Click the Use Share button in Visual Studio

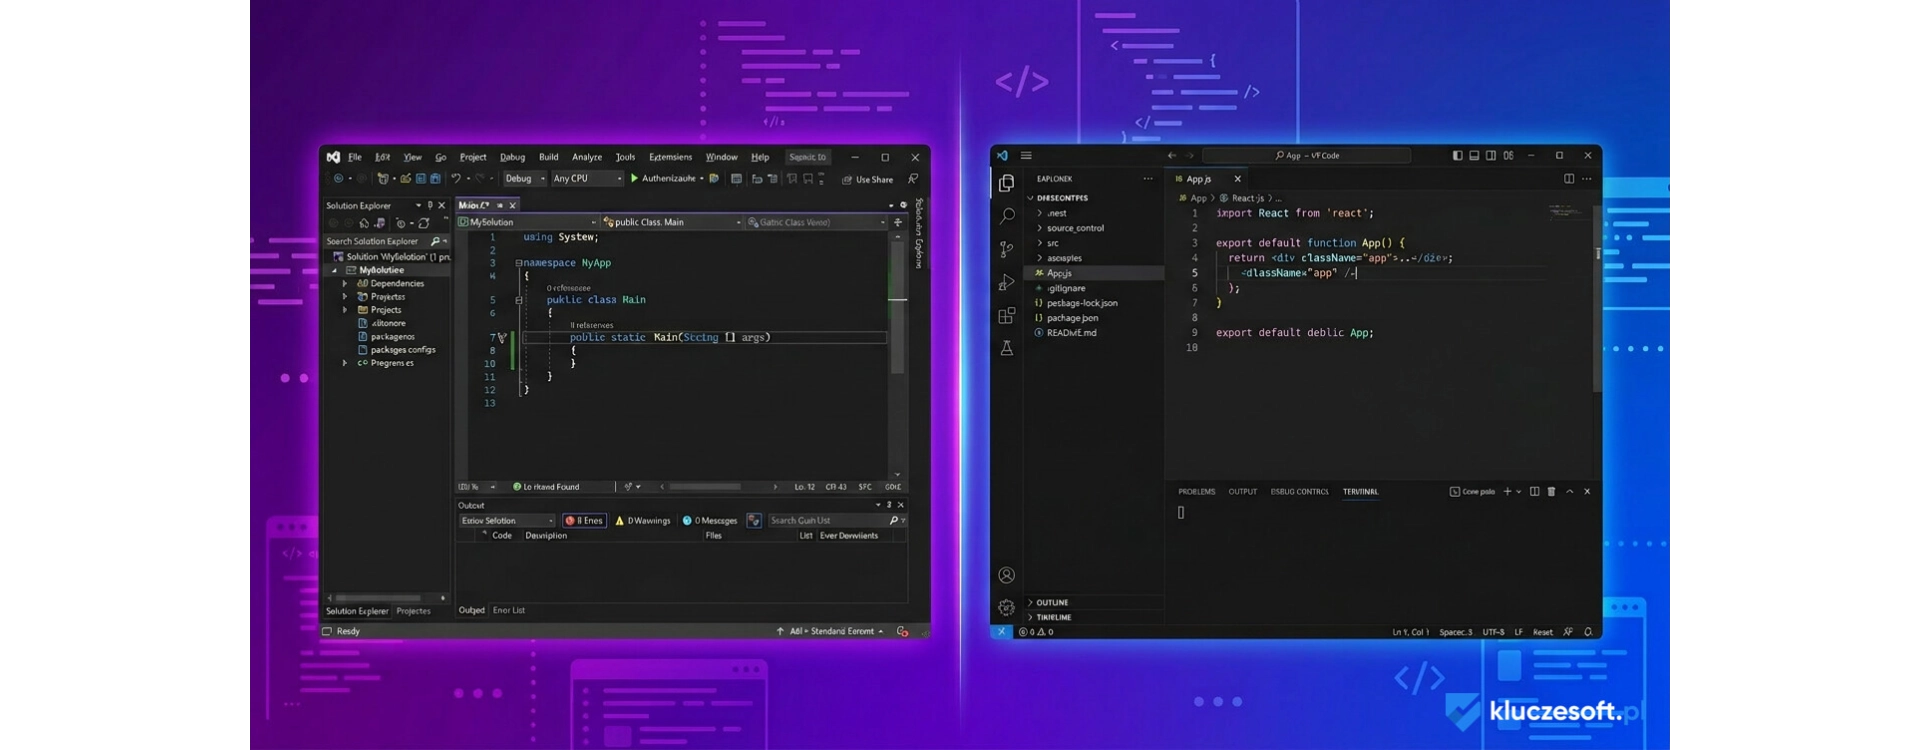pos(868,180)
